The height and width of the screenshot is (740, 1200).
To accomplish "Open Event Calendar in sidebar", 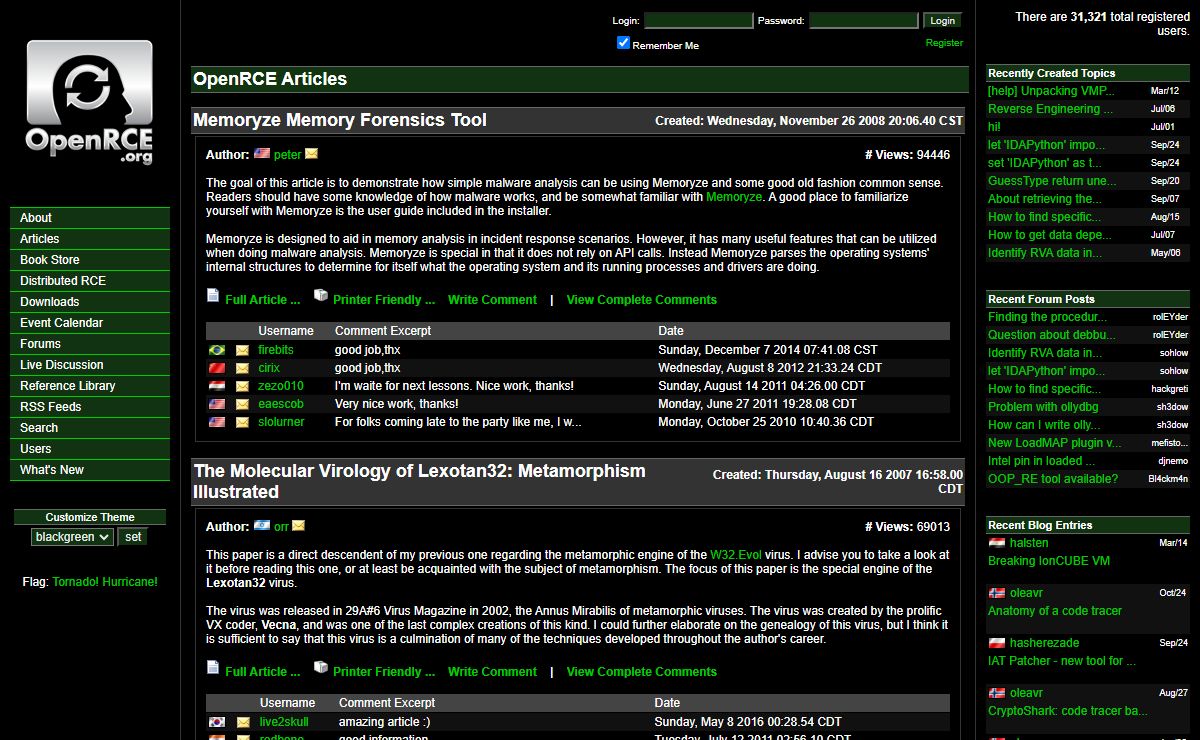I will 90,323.
